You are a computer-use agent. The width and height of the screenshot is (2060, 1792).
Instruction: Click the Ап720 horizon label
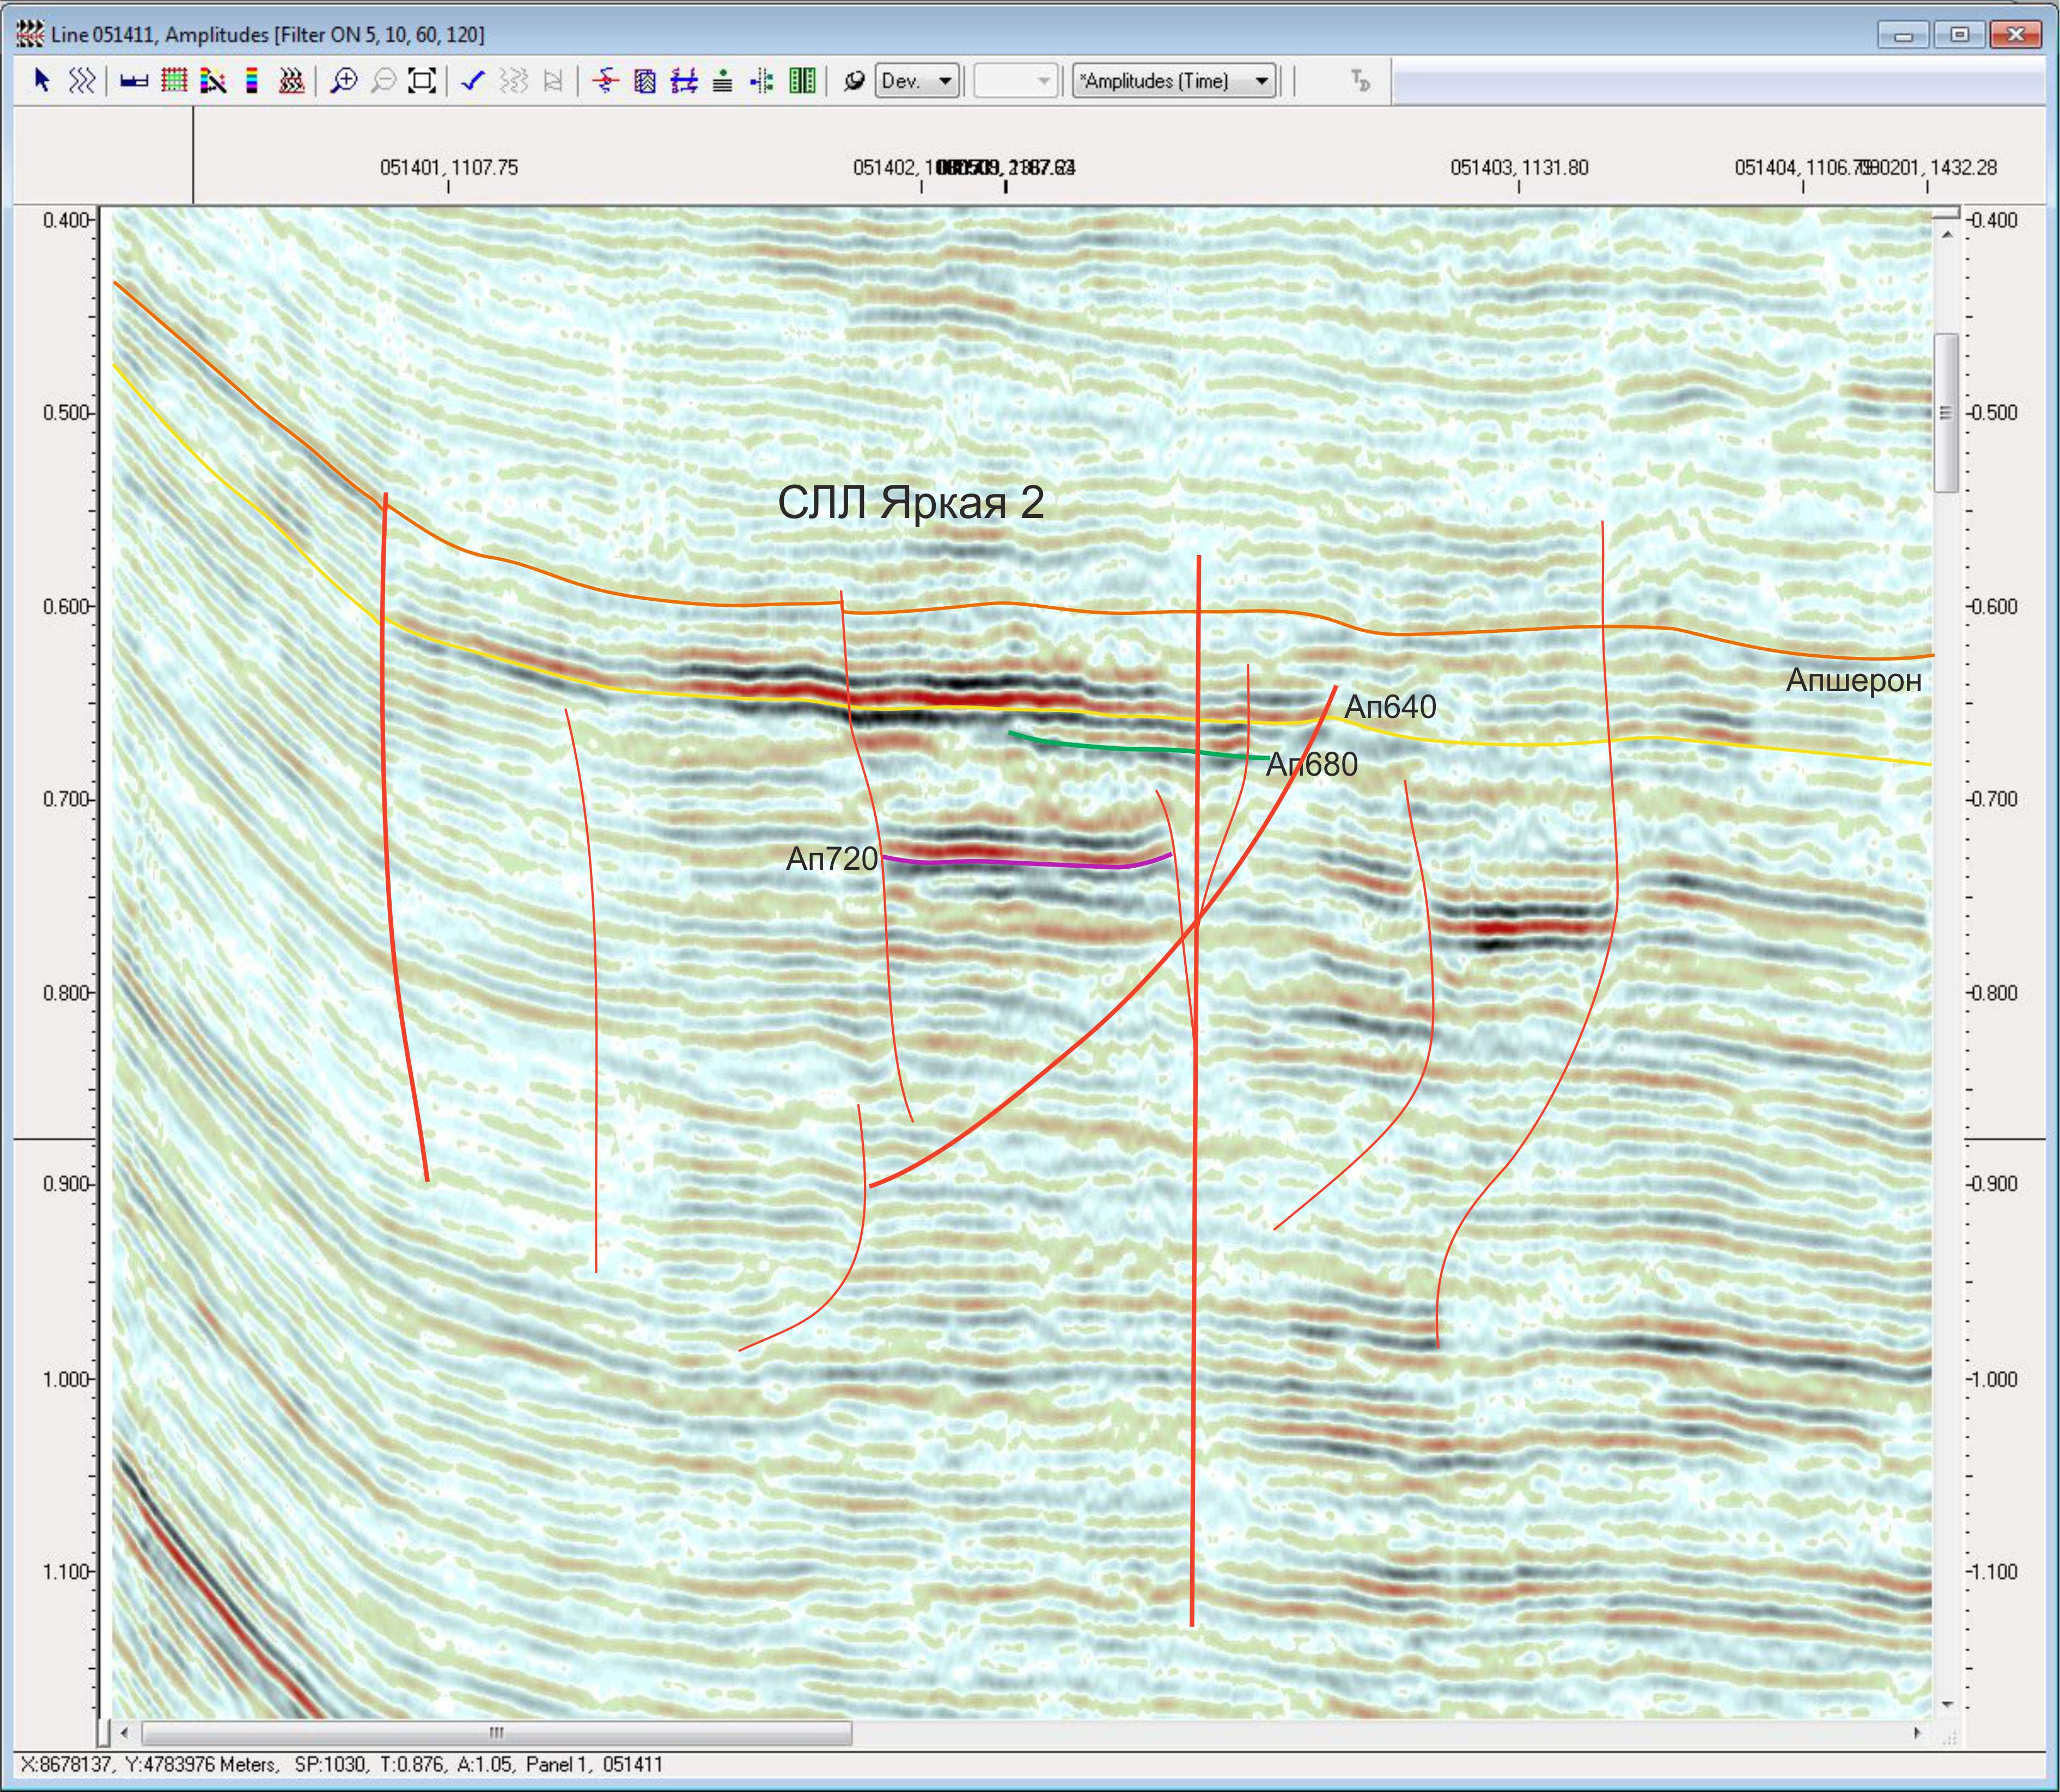point(831,858)
